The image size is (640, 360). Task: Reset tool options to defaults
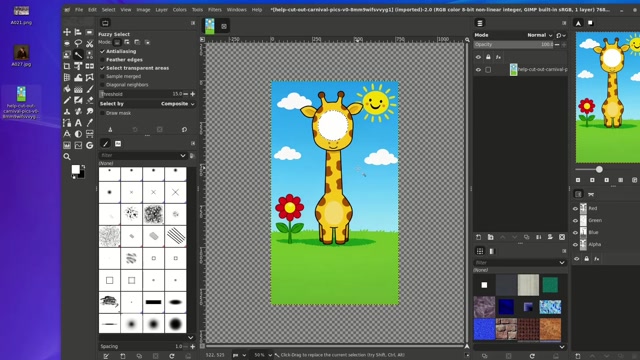[184, 129]
